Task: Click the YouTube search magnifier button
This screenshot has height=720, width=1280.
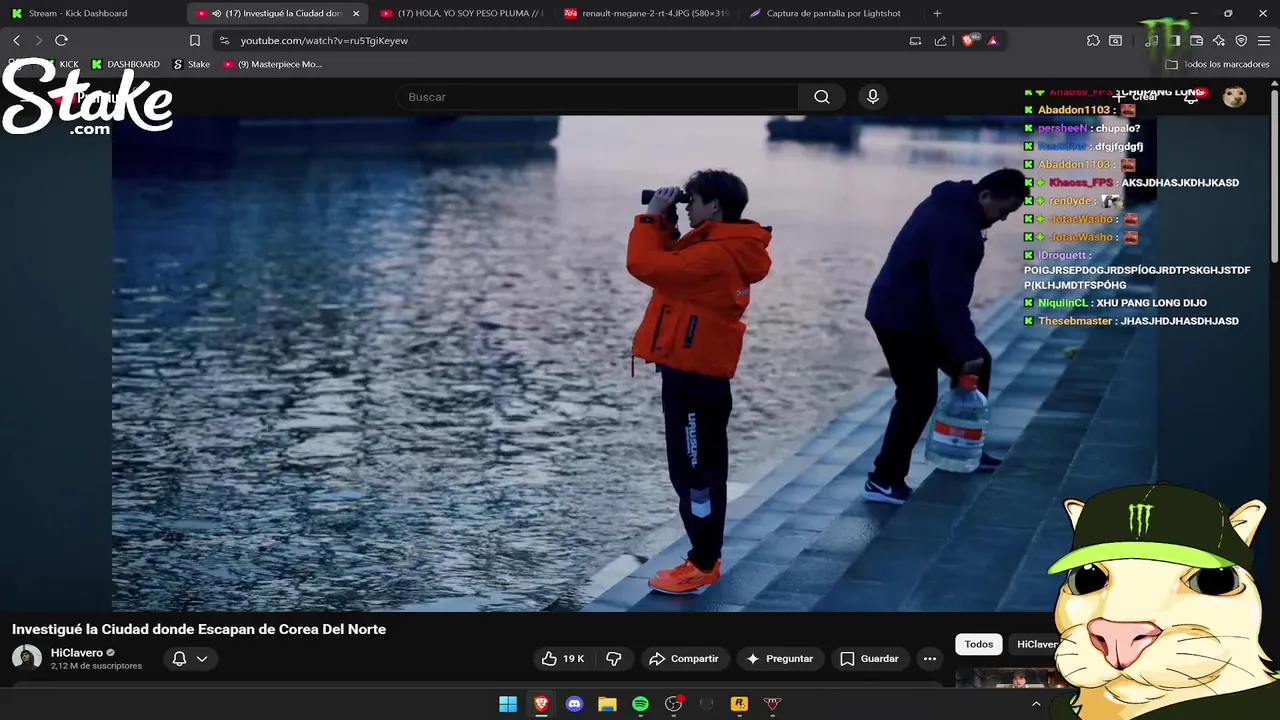Action: click(x=822, y=97)
